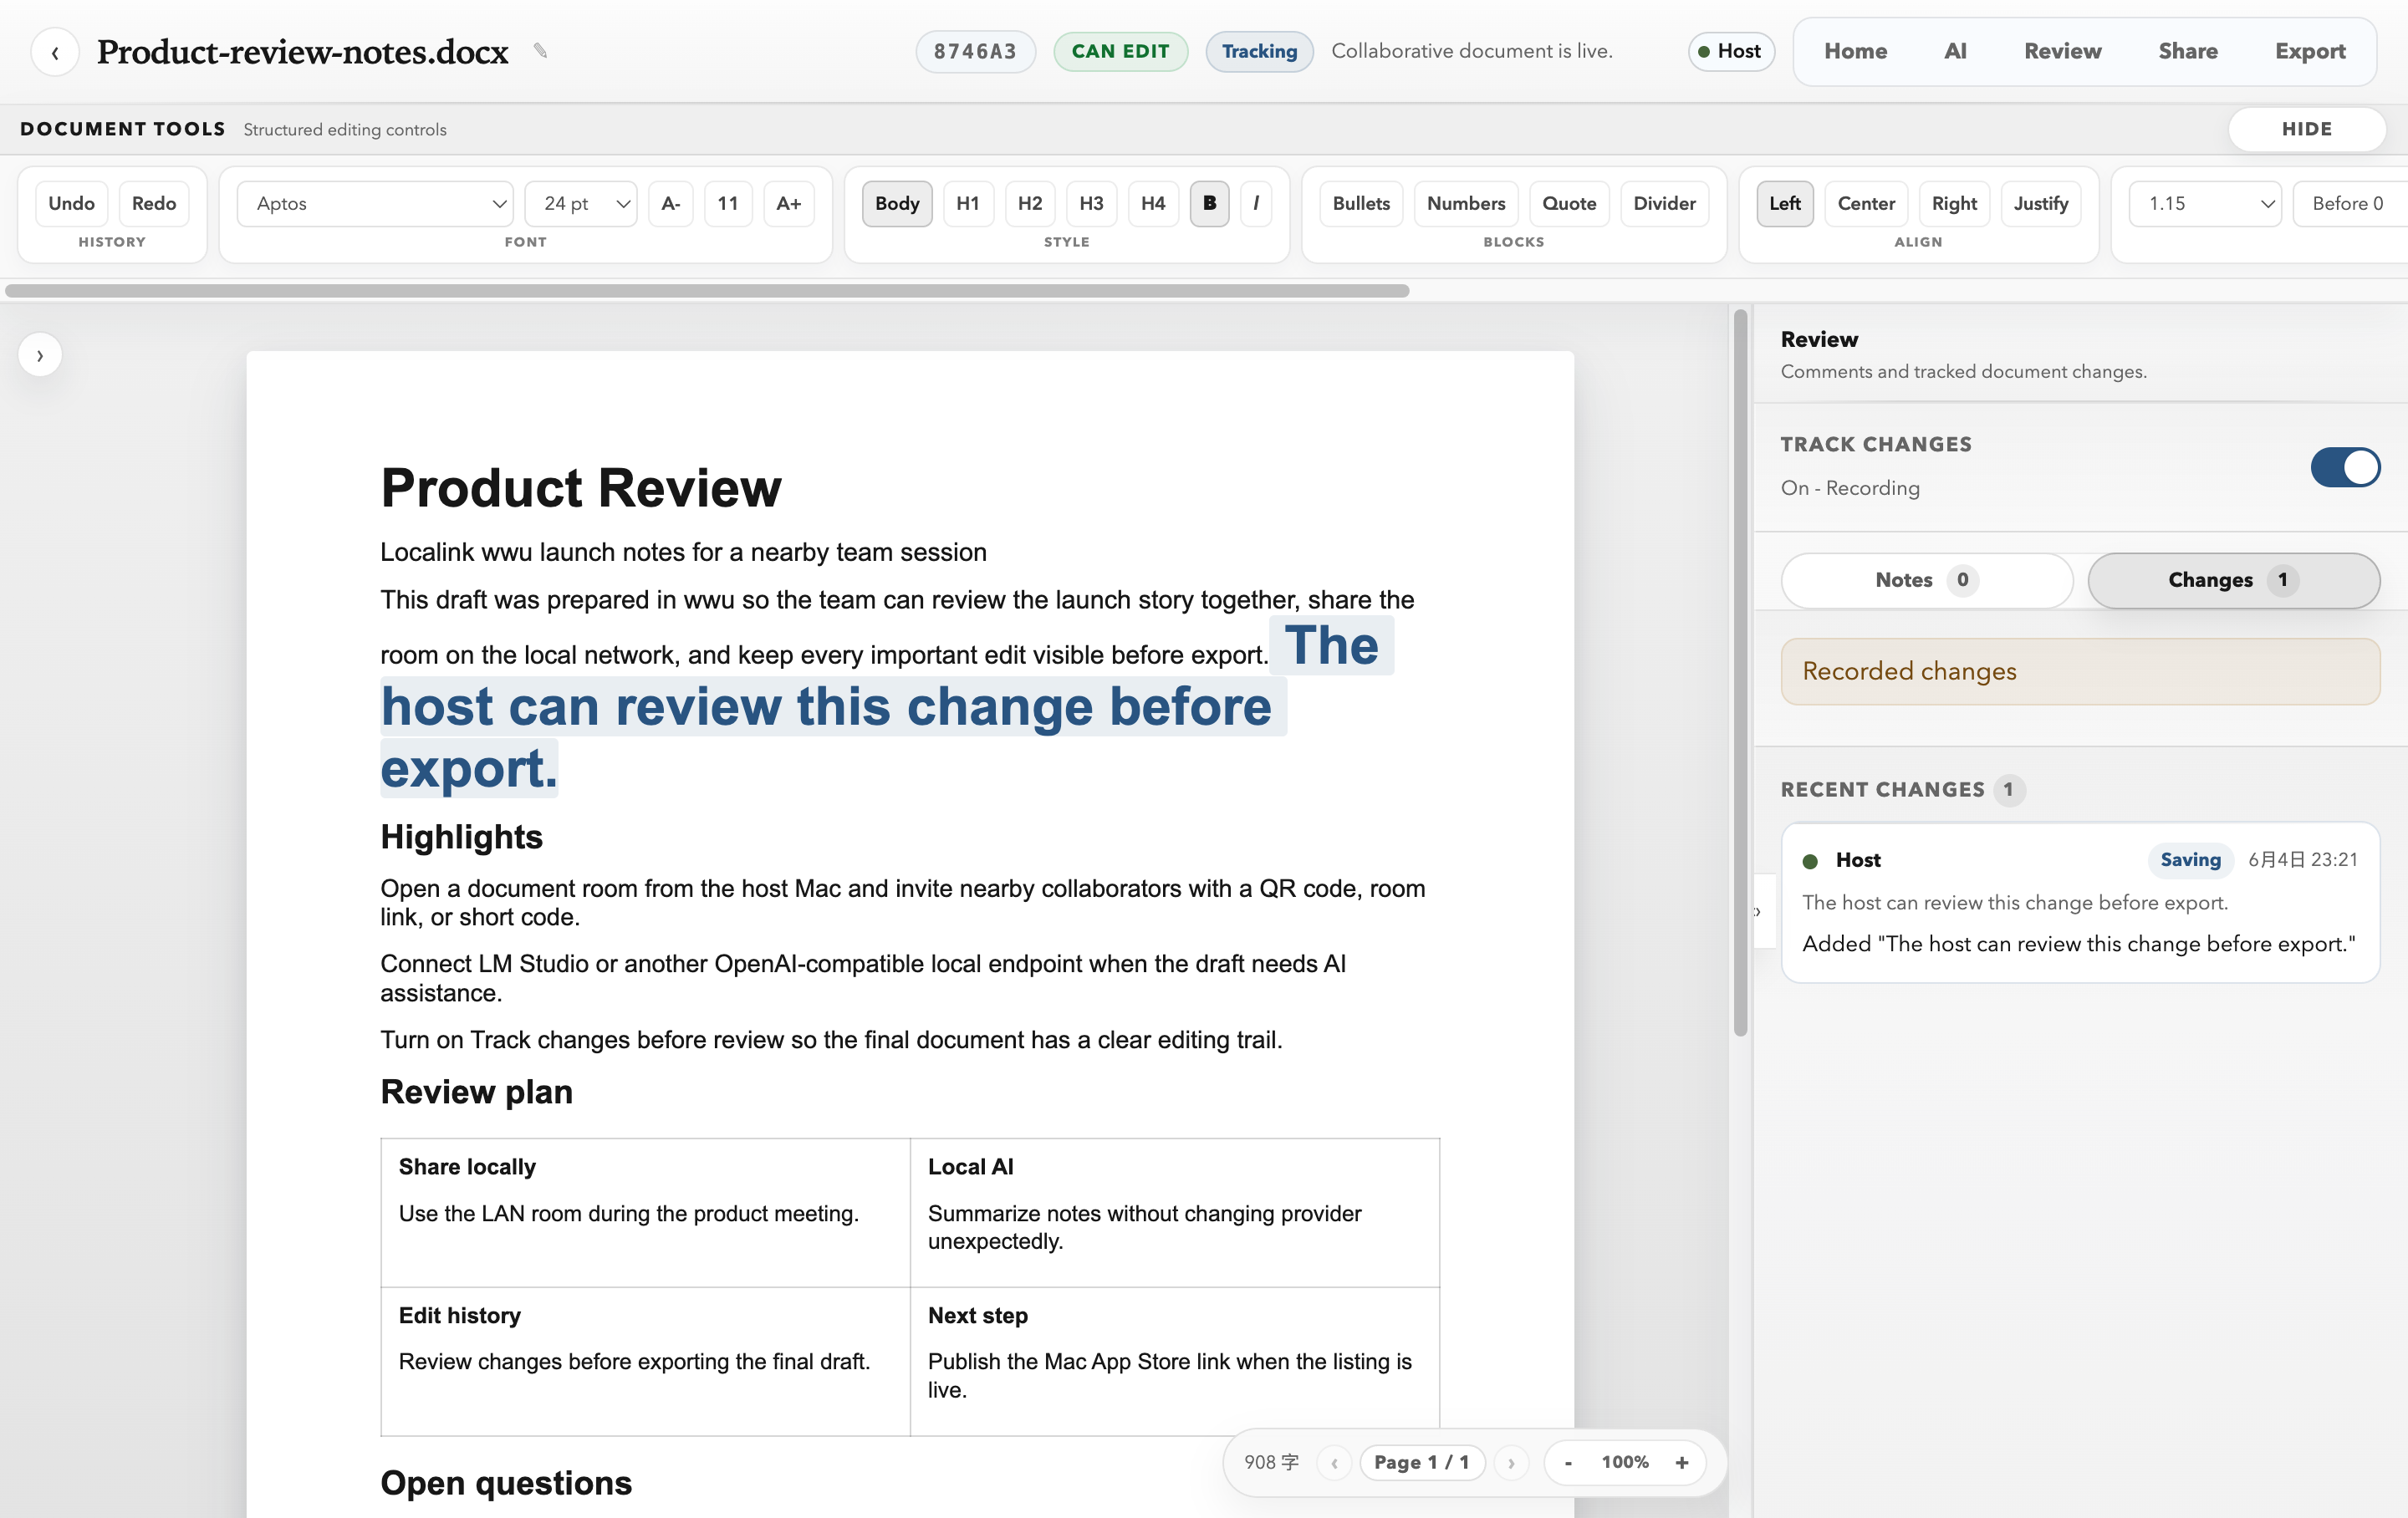
Task: Reset font size to 11
Action: [728, 203]
